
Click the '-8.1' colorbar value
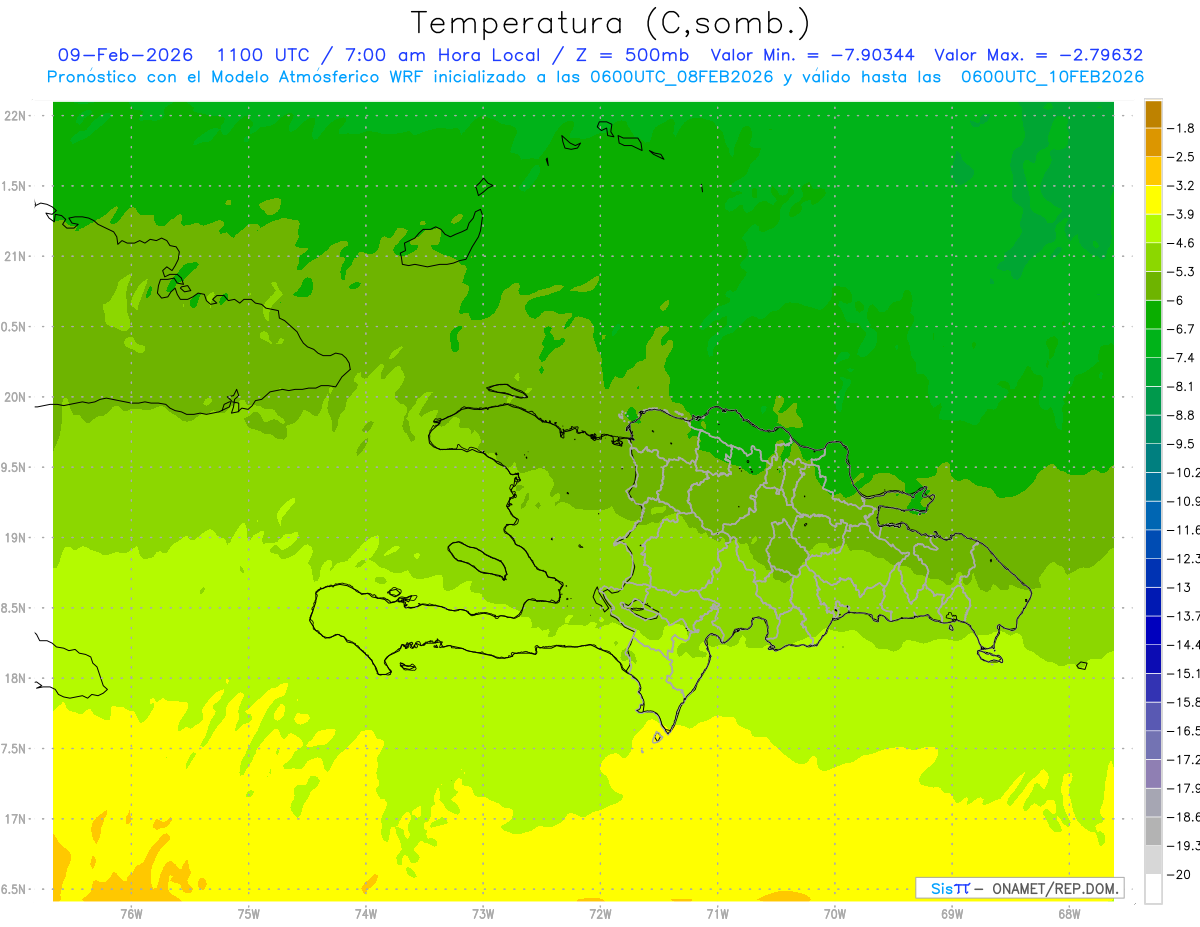tap(1182, 387)
